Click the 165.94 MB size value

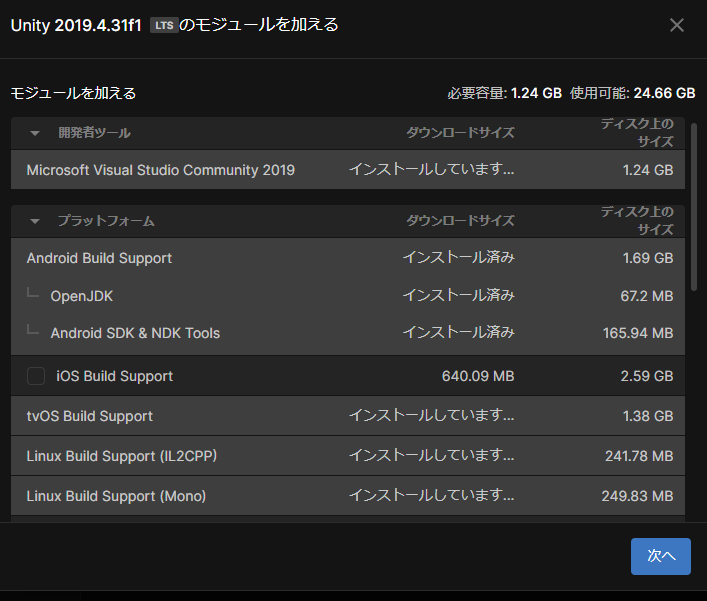coord(638,333)
